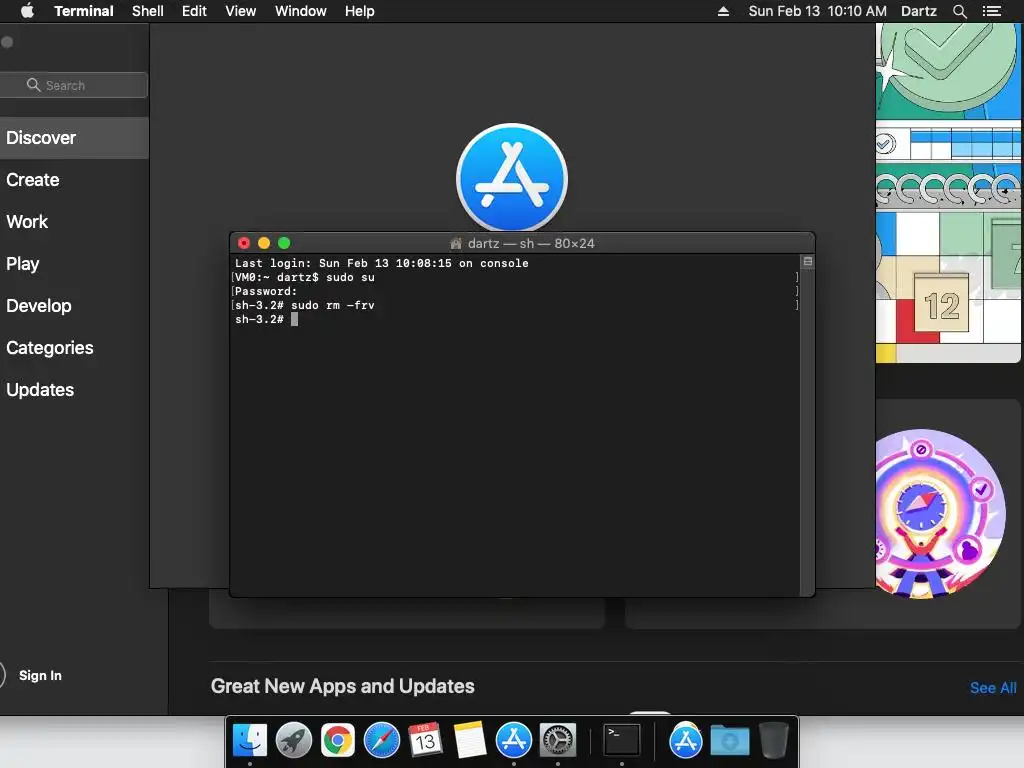
Task: Open the Shell menu
Action: (148, 11)
